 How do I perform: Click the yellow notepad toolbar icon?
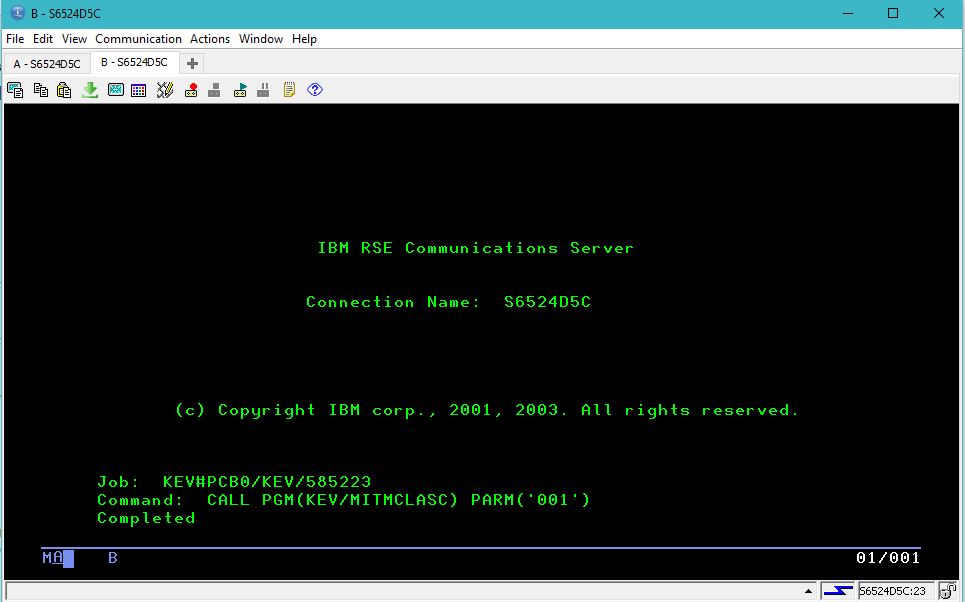(289, 90)
